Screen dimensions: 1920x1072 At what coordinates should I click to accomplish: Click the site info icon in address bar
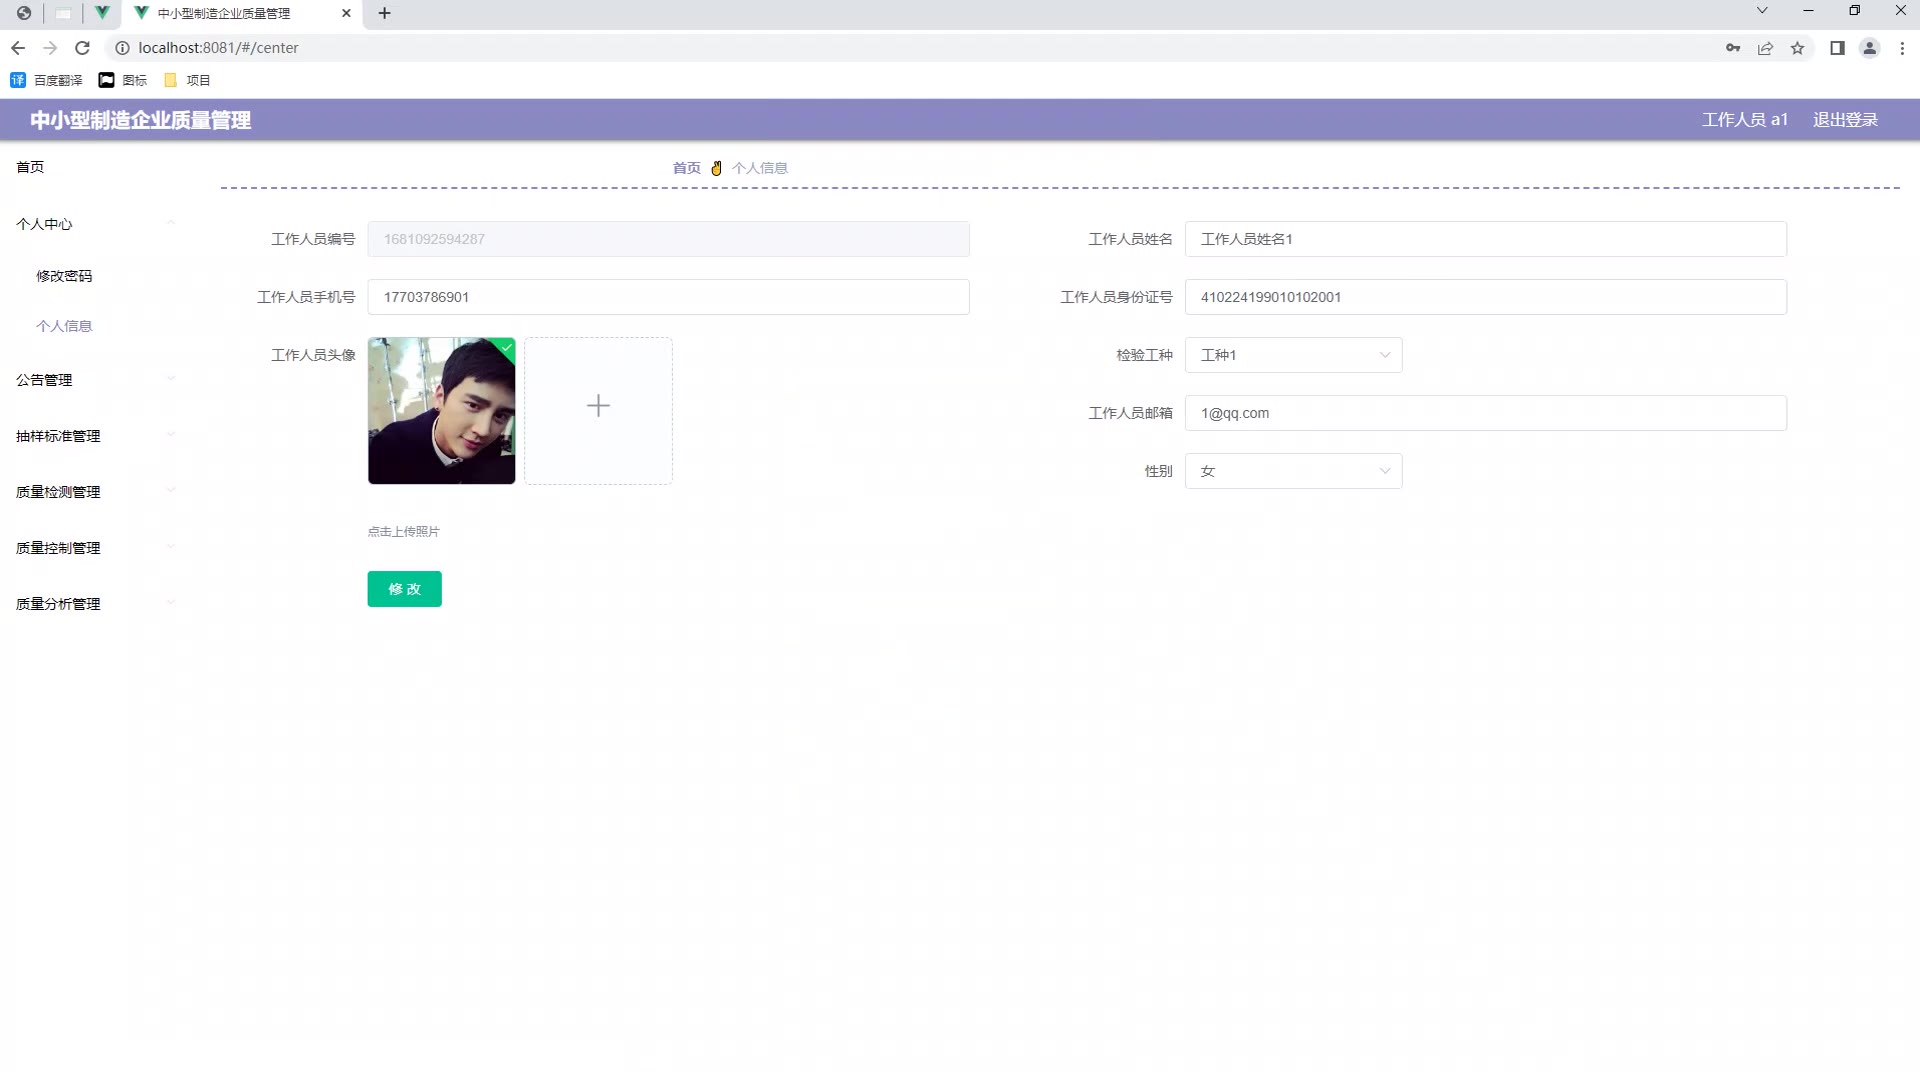point(122,48)
